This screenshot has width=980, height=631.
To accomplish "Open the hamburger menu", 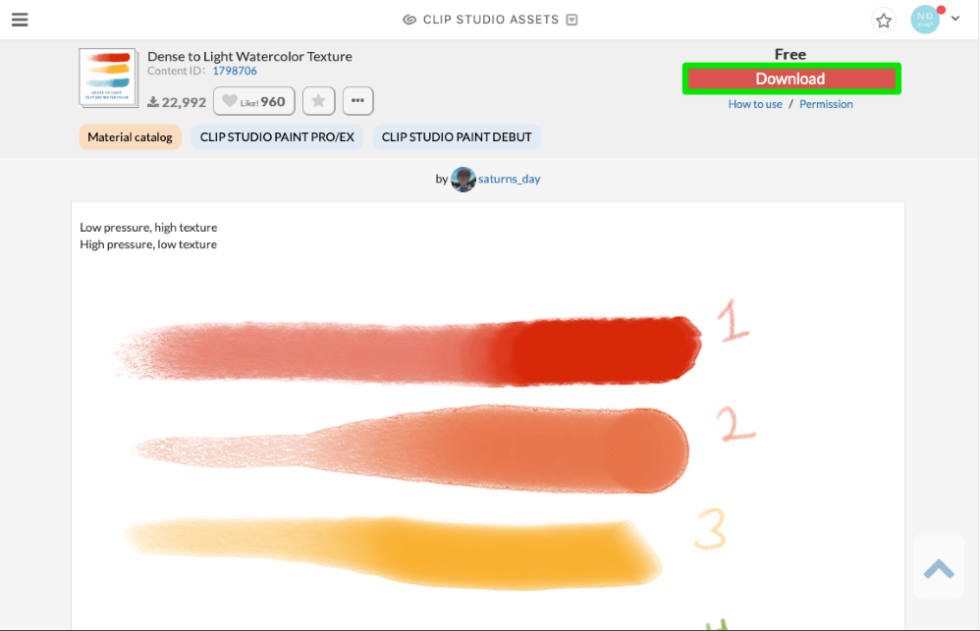I will click(x=20, y=19).
